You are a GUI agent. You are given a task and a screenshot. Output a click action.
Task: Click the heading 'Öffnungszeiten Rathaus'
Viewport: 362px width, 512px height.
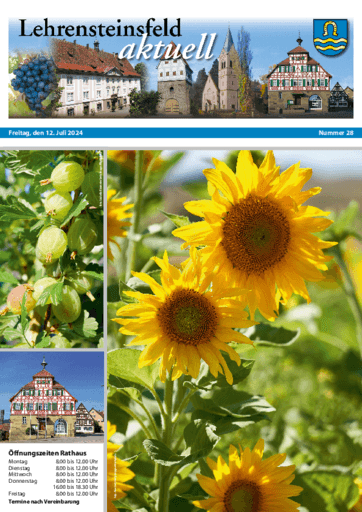point(47,453)
